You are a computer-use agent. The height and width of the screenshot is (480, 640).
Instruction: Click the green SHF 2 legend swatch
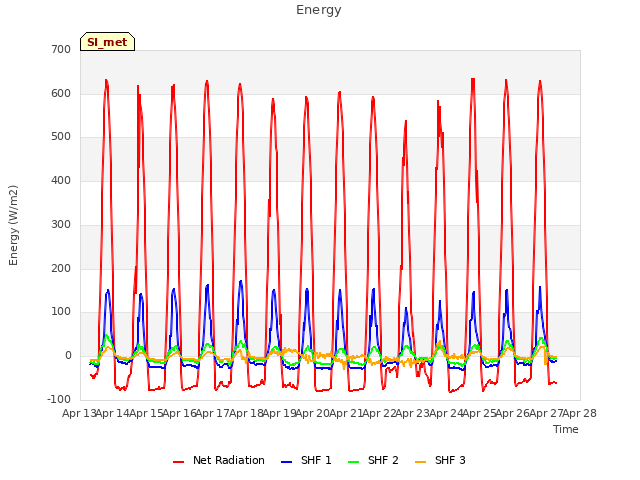tap(353, 462)
